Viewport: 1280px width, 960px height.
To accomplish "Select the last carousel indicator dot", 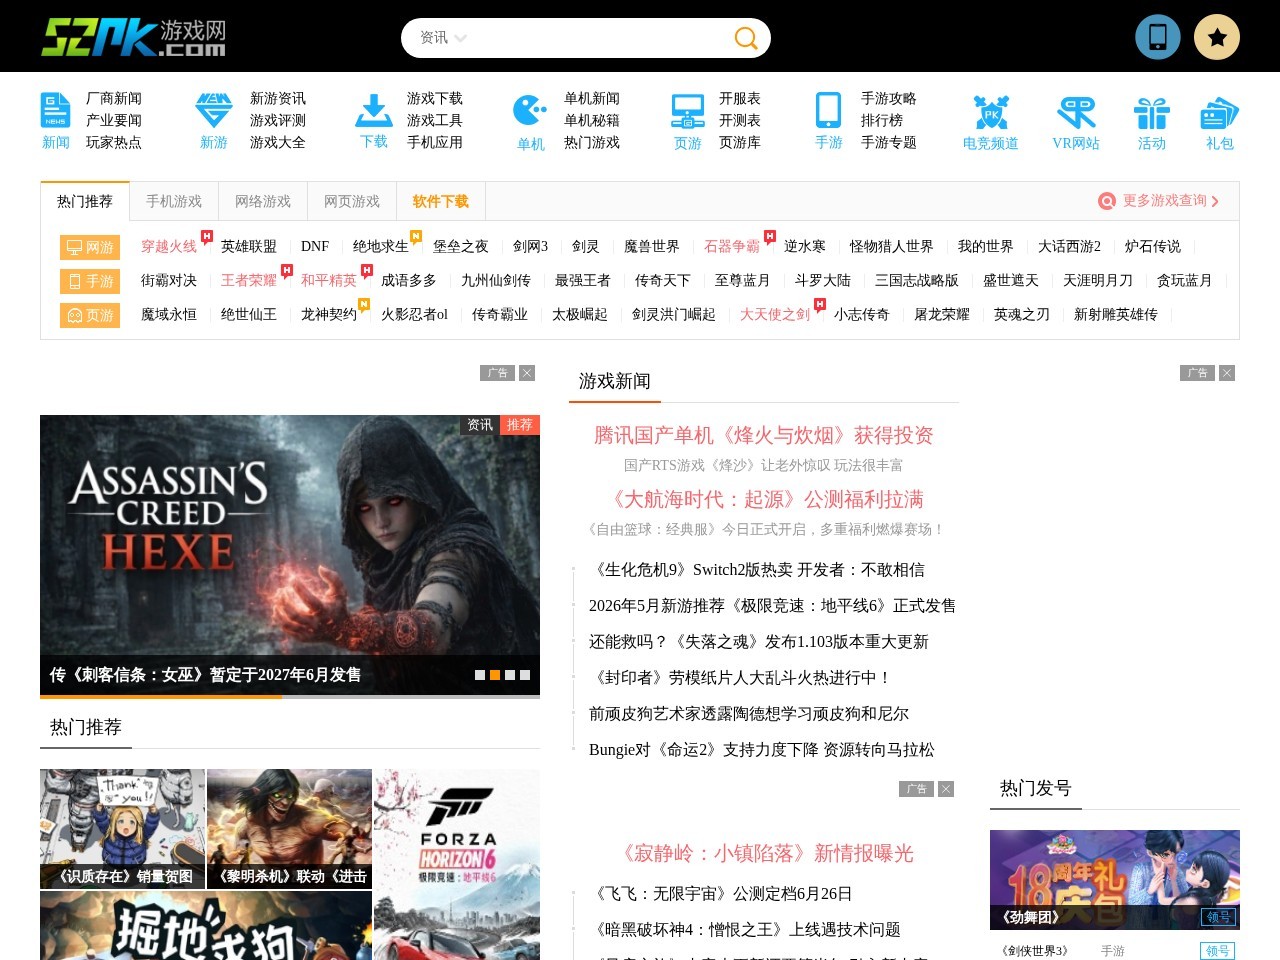I will pos(525,675).
